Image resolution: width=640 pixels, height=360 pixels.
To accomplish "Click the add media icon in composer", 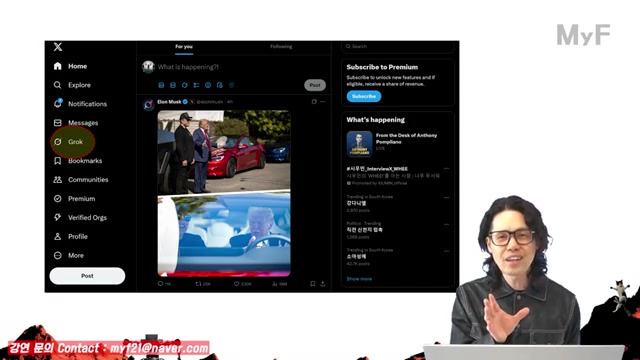I will click(x=161, y=85).
